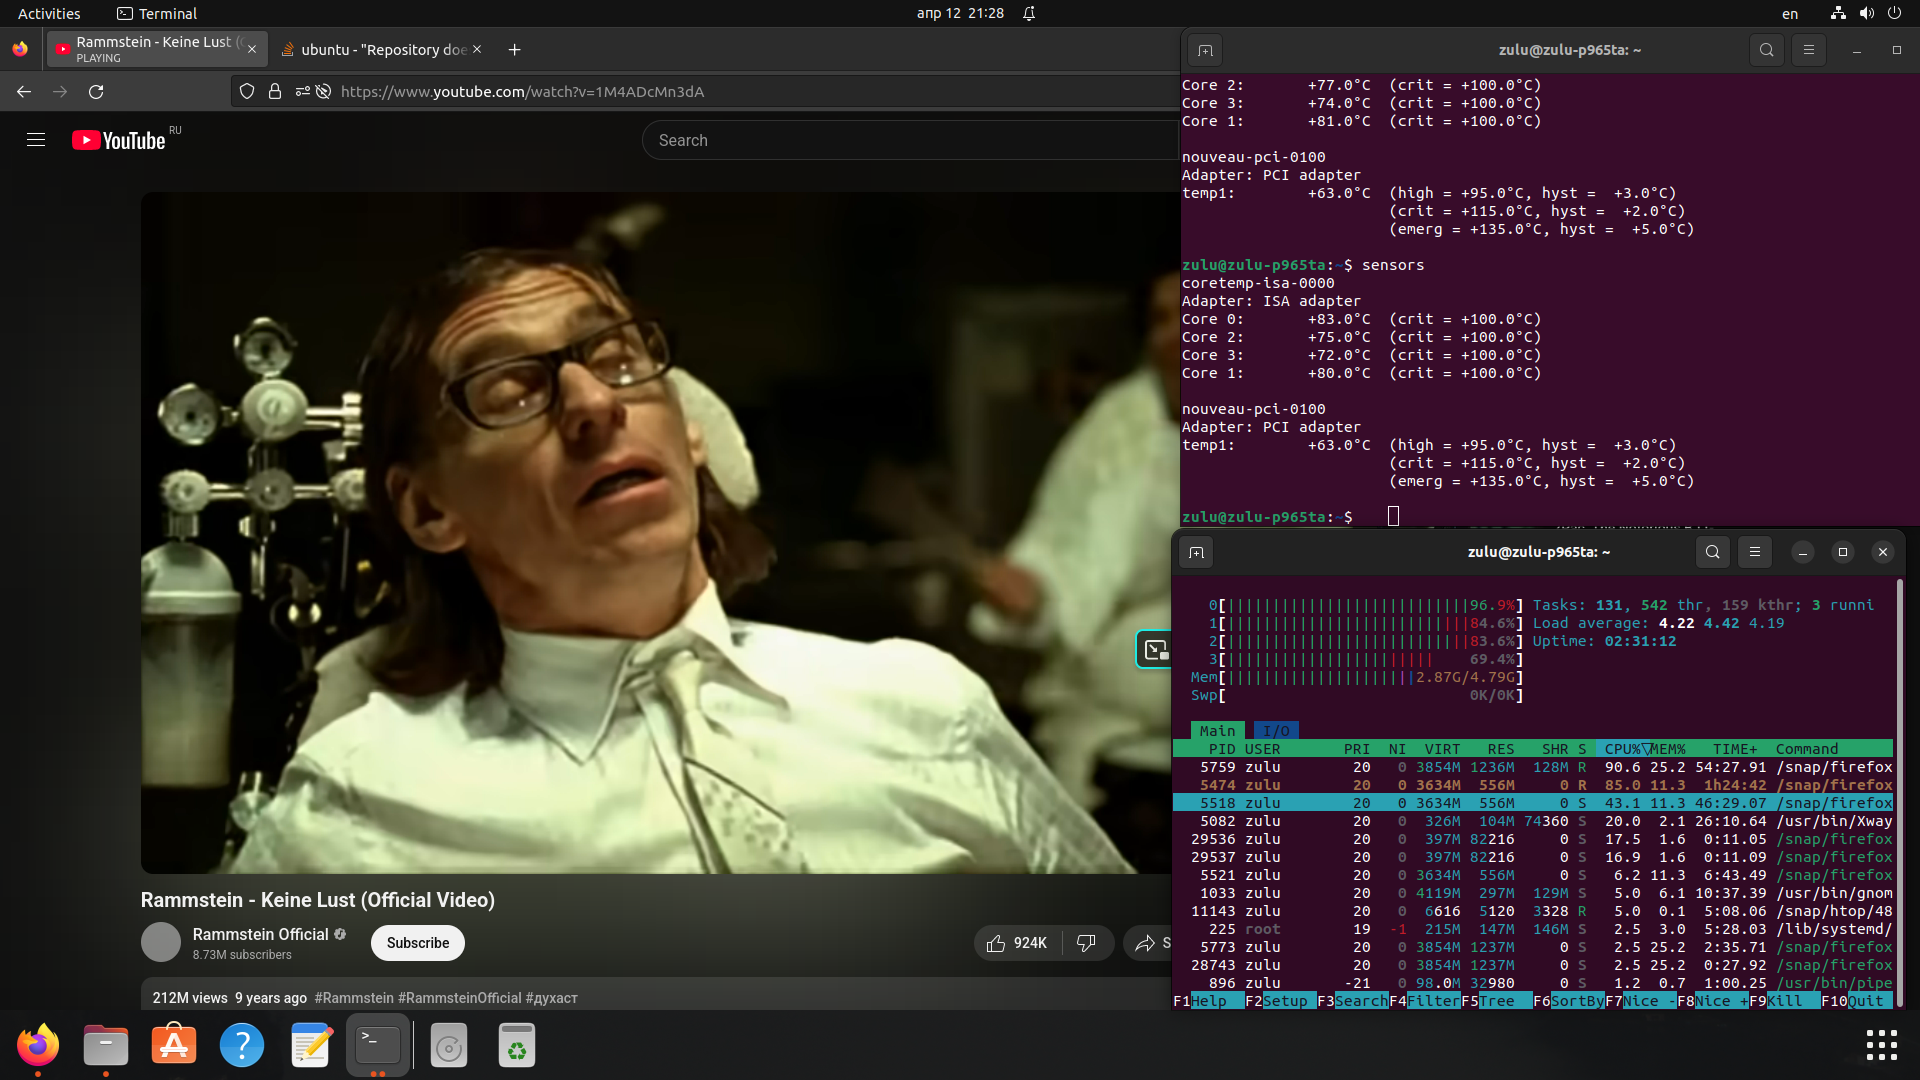
Task: Sort htop by PID column
Action: 1222,749
